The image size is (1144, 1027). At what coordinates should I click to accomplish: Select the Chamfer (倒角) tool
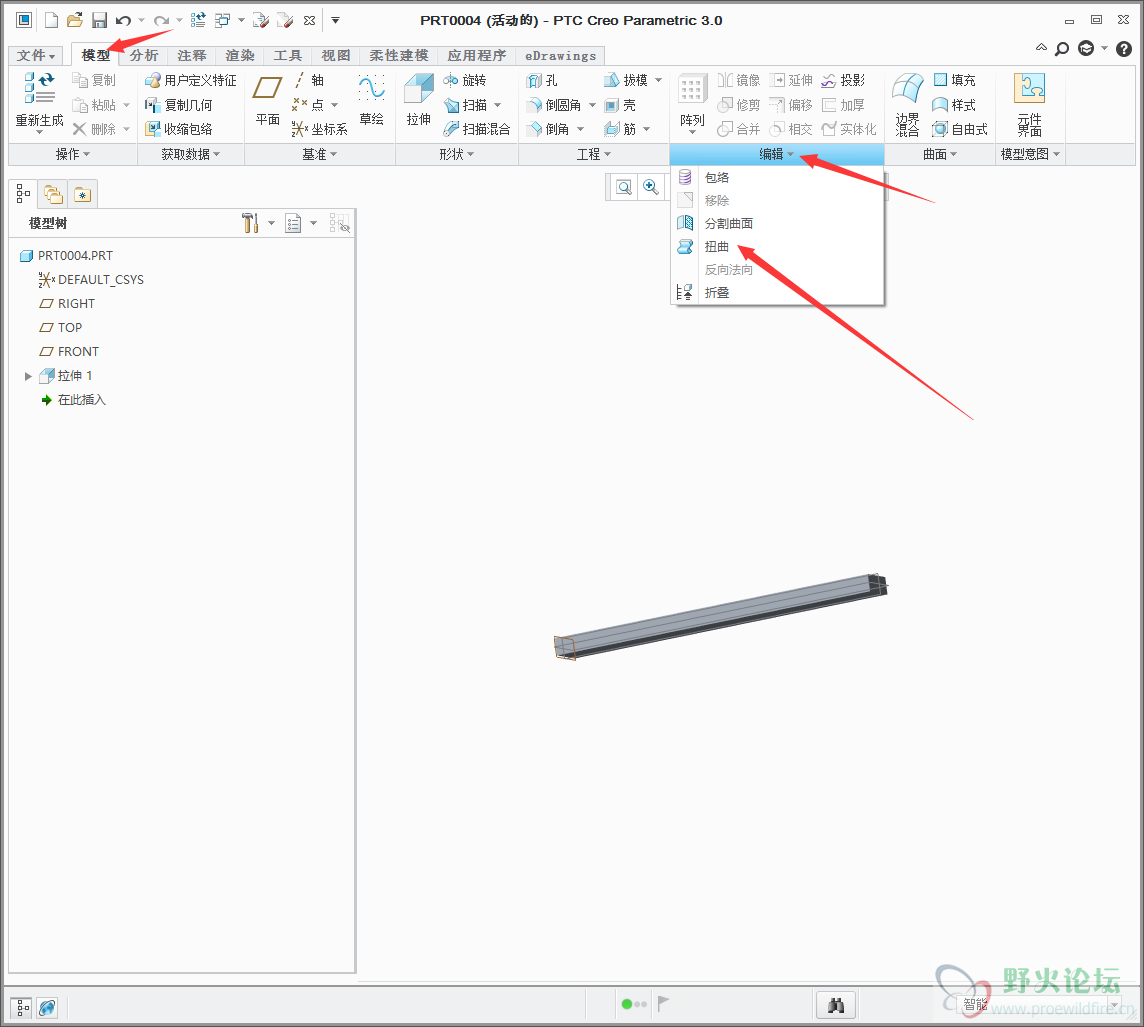pyautogui.click(x=549, y=129)
